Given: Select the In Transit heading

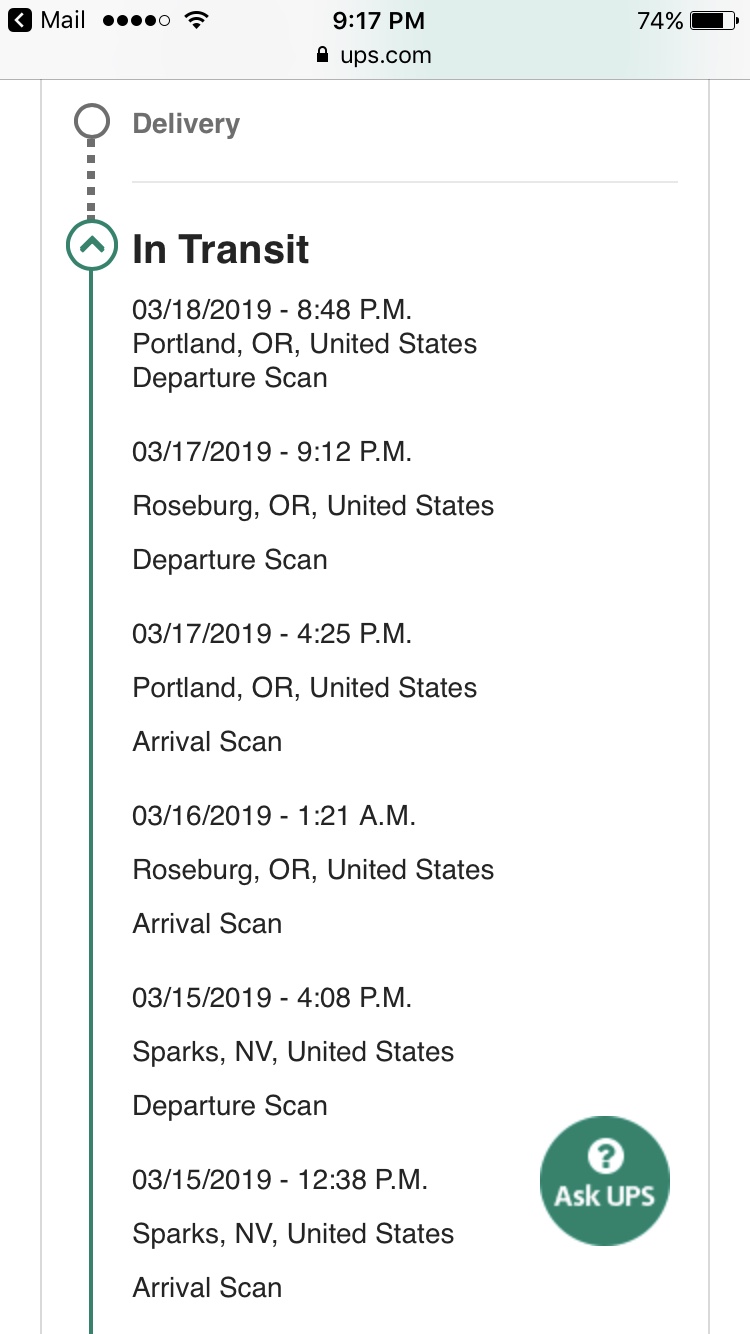Looking at the screenshot, I should (x=221, y=249).
